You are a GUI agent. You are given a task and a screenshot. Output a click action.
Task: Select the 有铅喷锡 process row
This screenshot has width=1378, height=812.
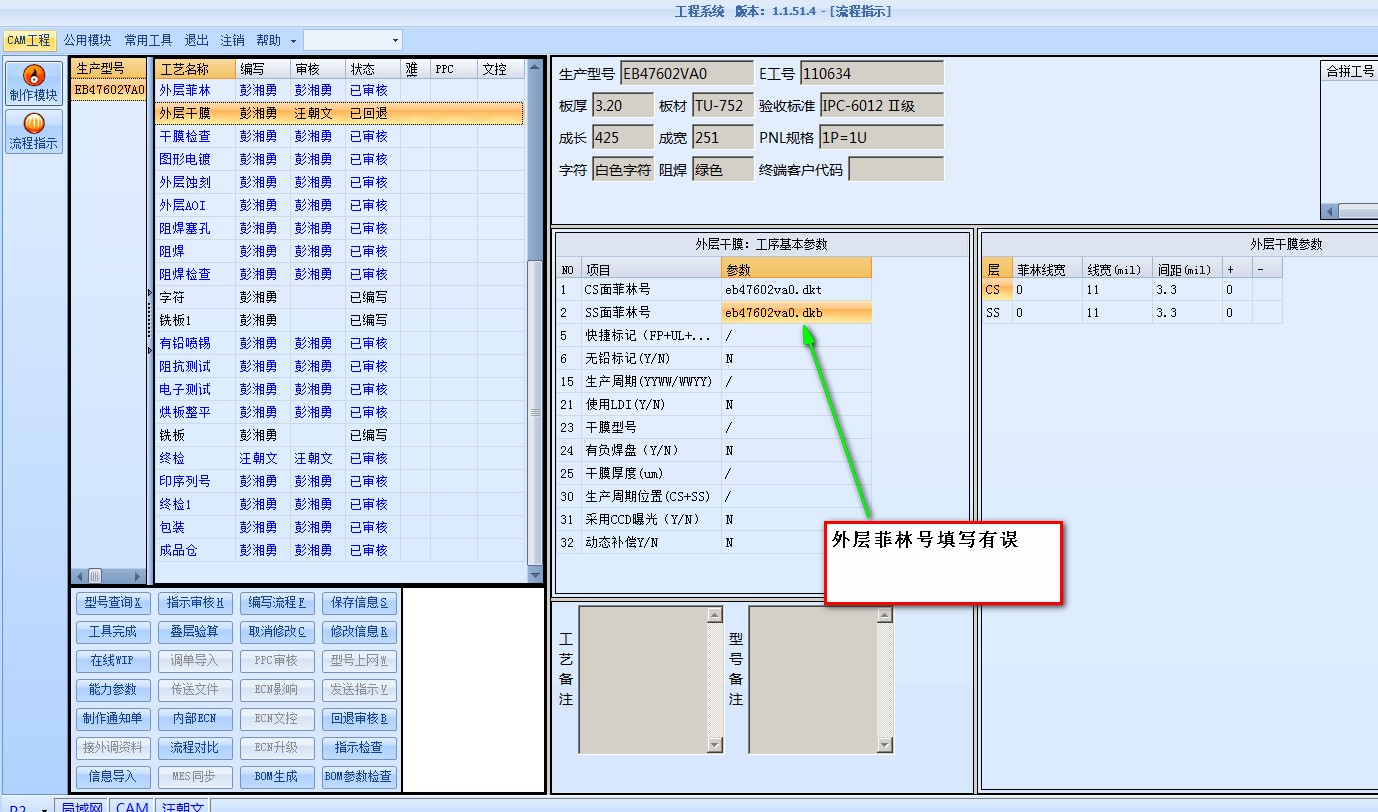click(x=339, y=343)
